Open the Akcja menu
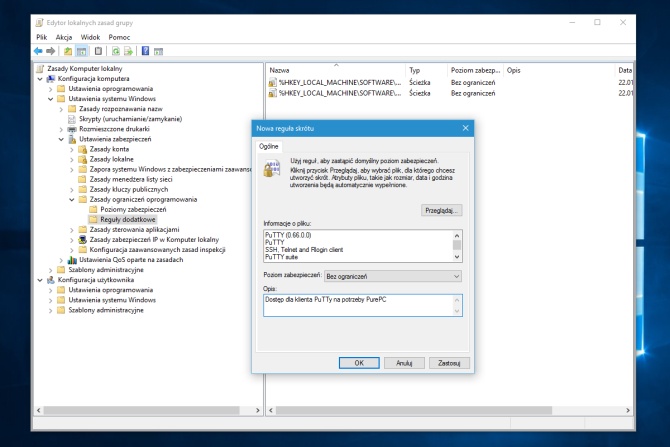Viewport: 670px width, 447px height. (x=64, y=37)
